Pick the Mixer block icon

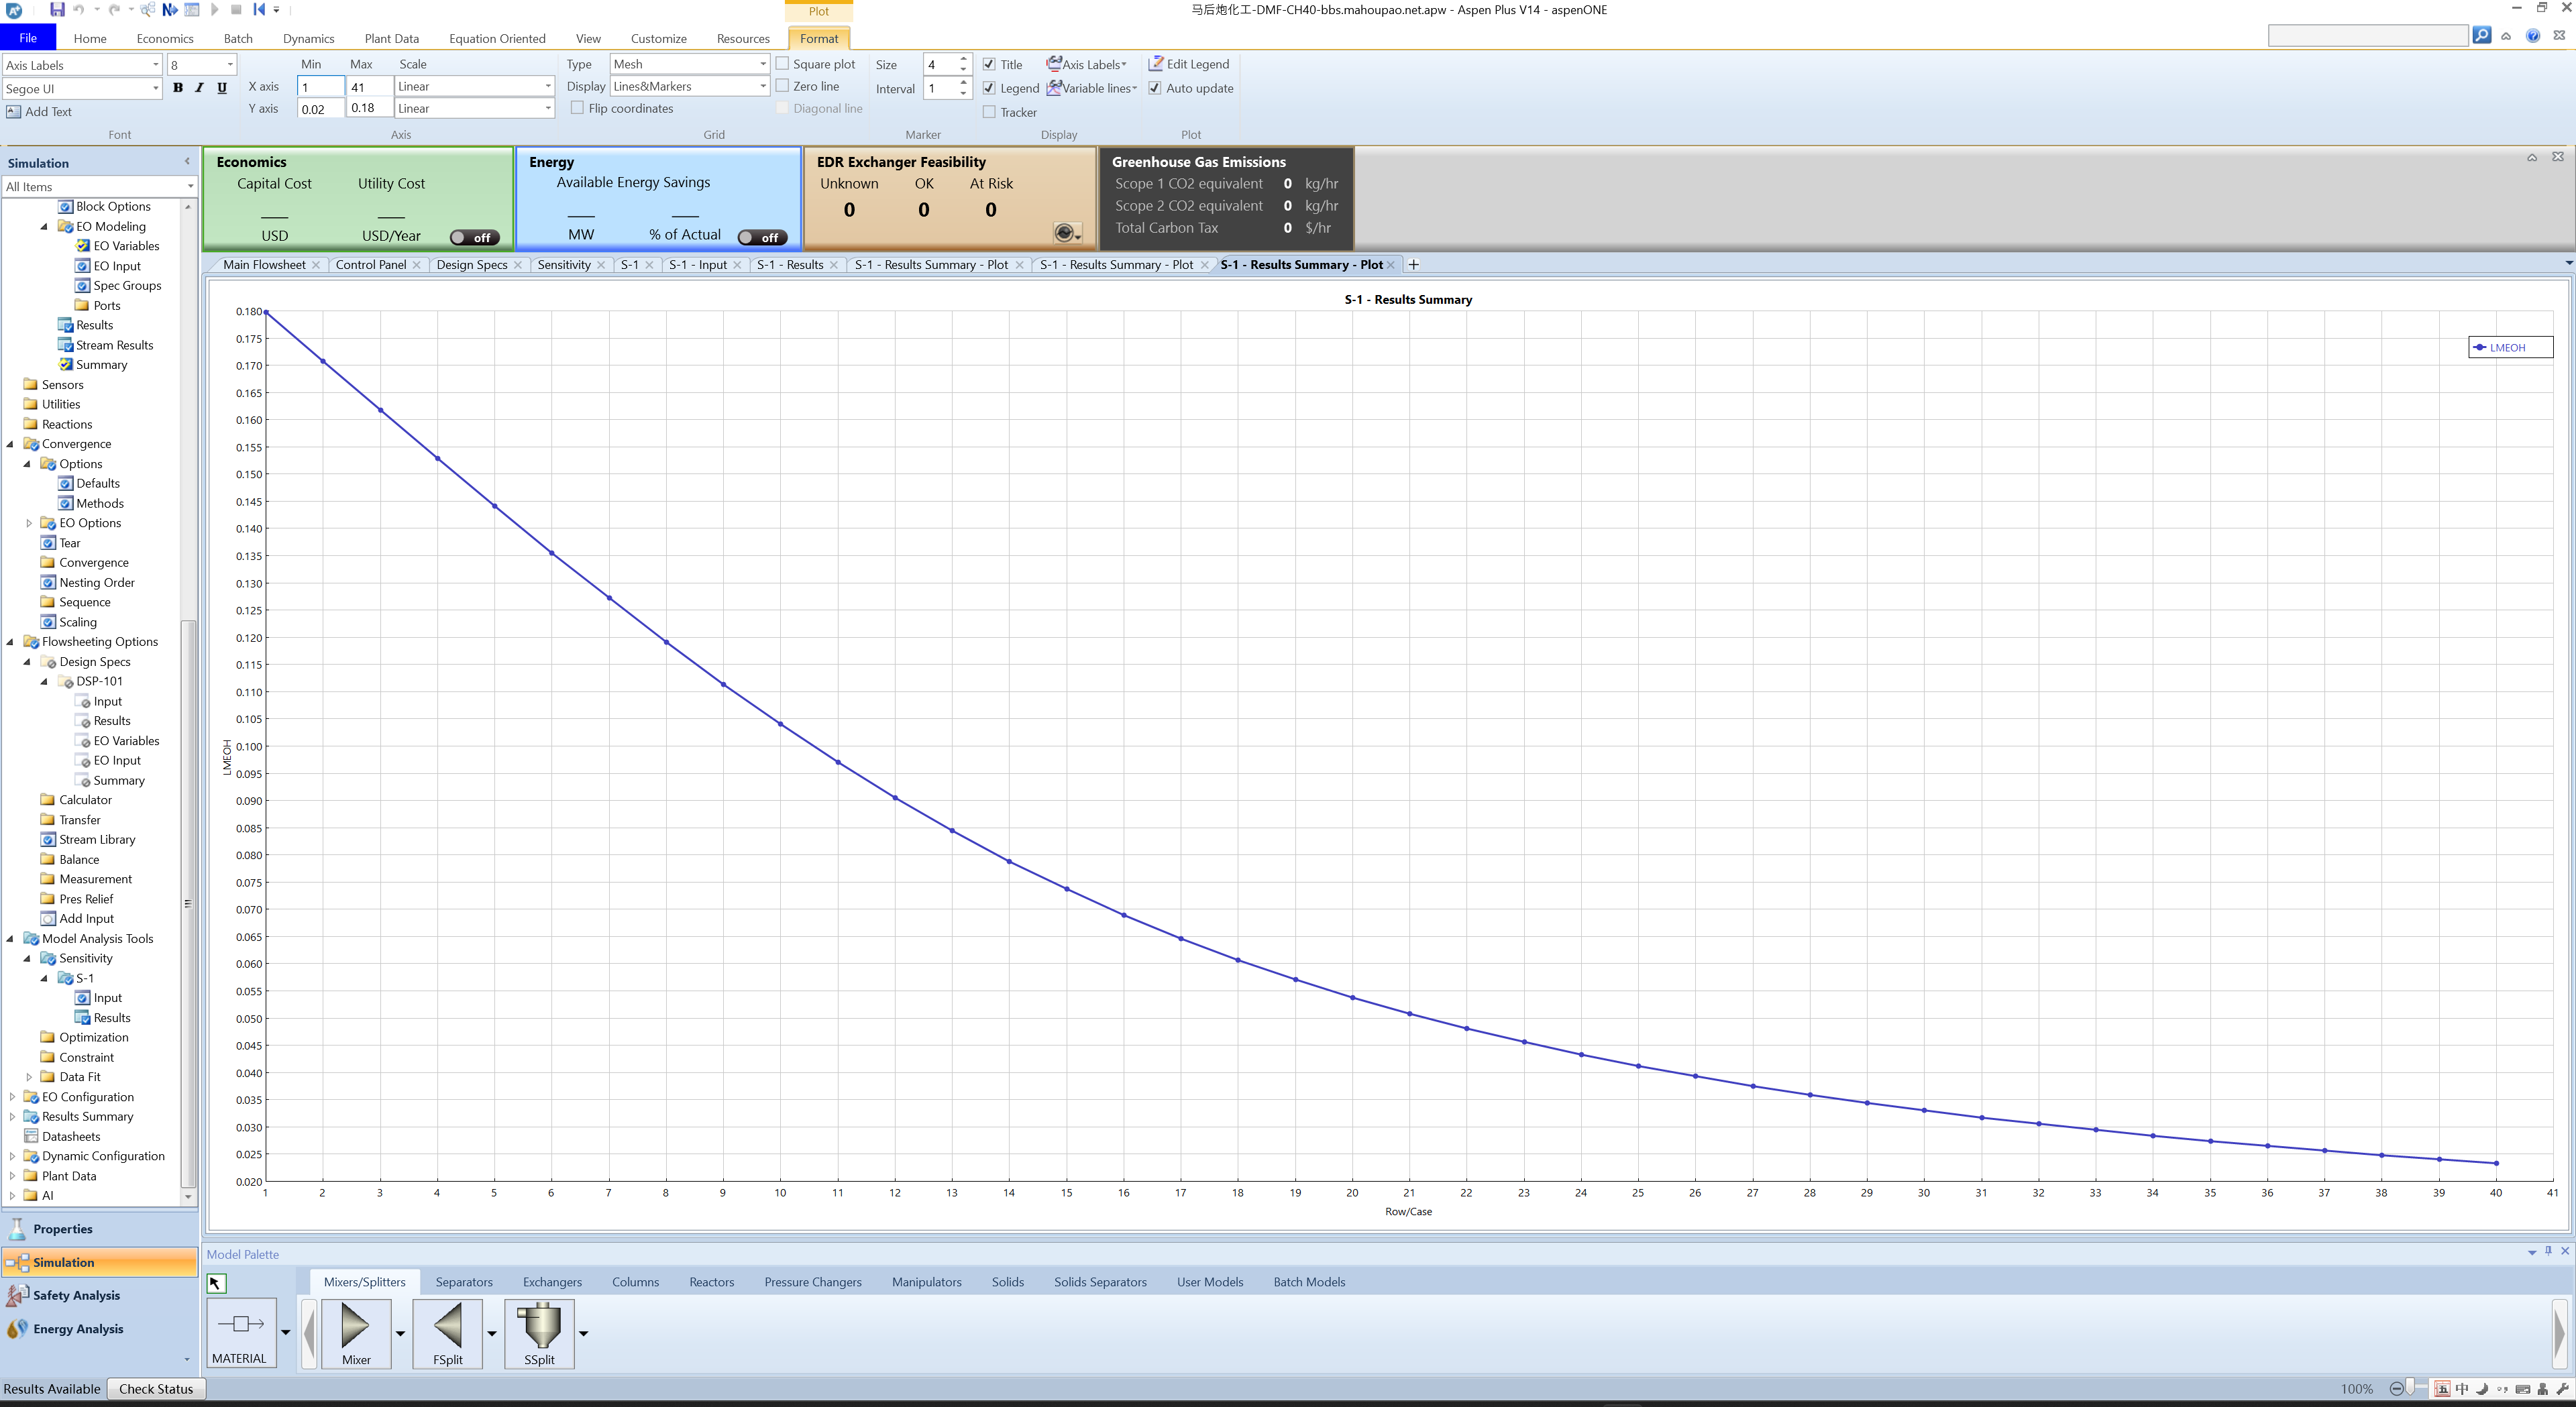pos(355,1333)
